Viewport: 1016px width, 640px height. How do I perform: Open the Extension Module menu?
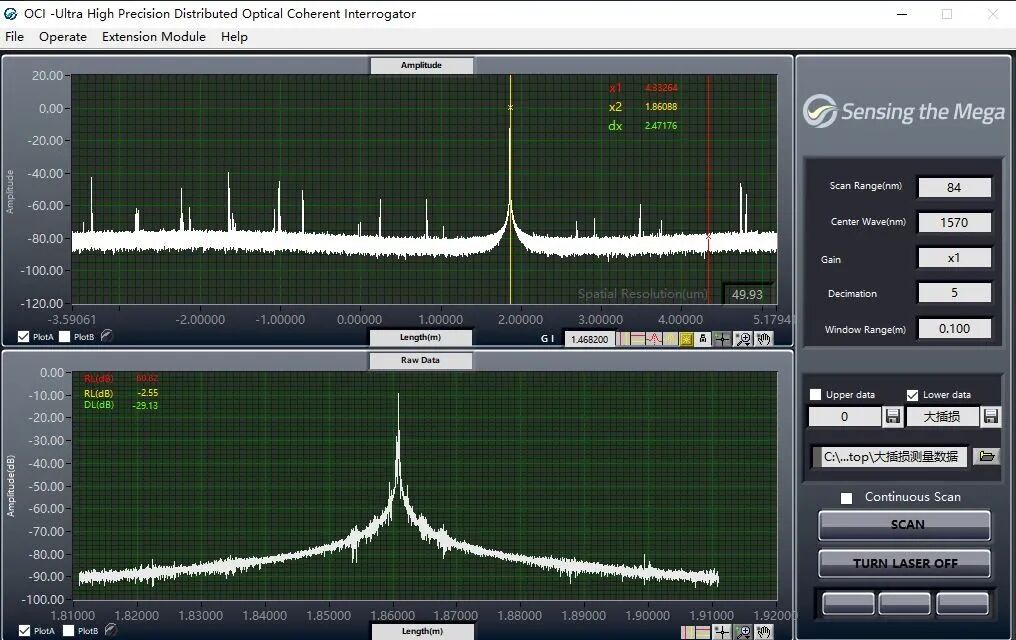154,37
